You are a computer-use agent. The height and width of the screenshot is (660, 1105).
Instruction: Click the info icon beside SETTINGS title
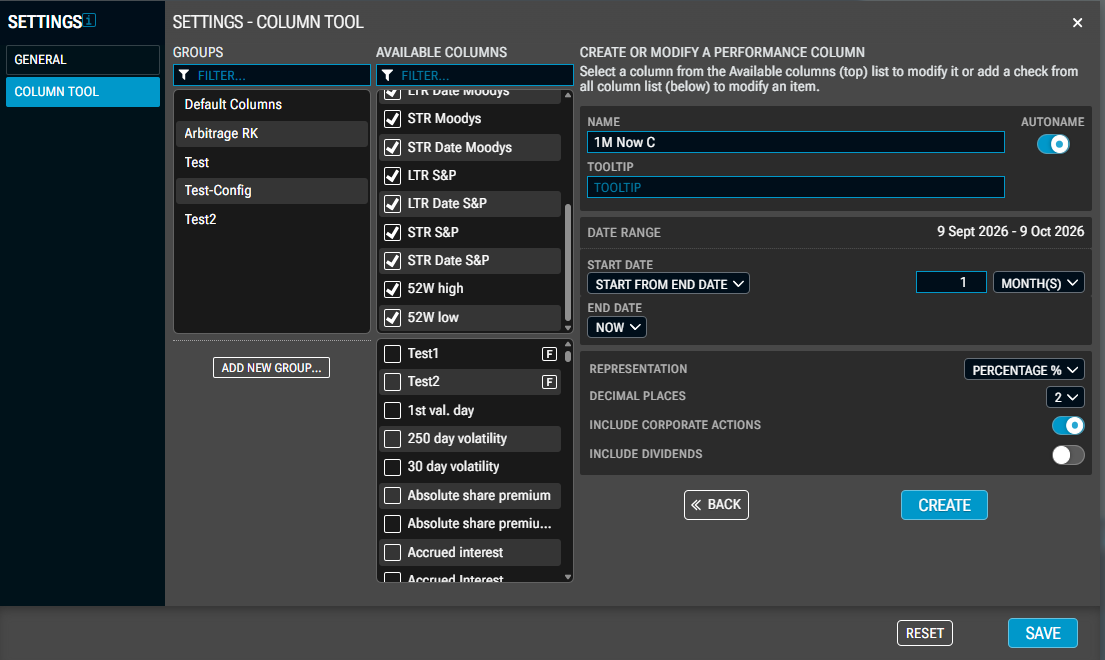(x=89, y=20)
